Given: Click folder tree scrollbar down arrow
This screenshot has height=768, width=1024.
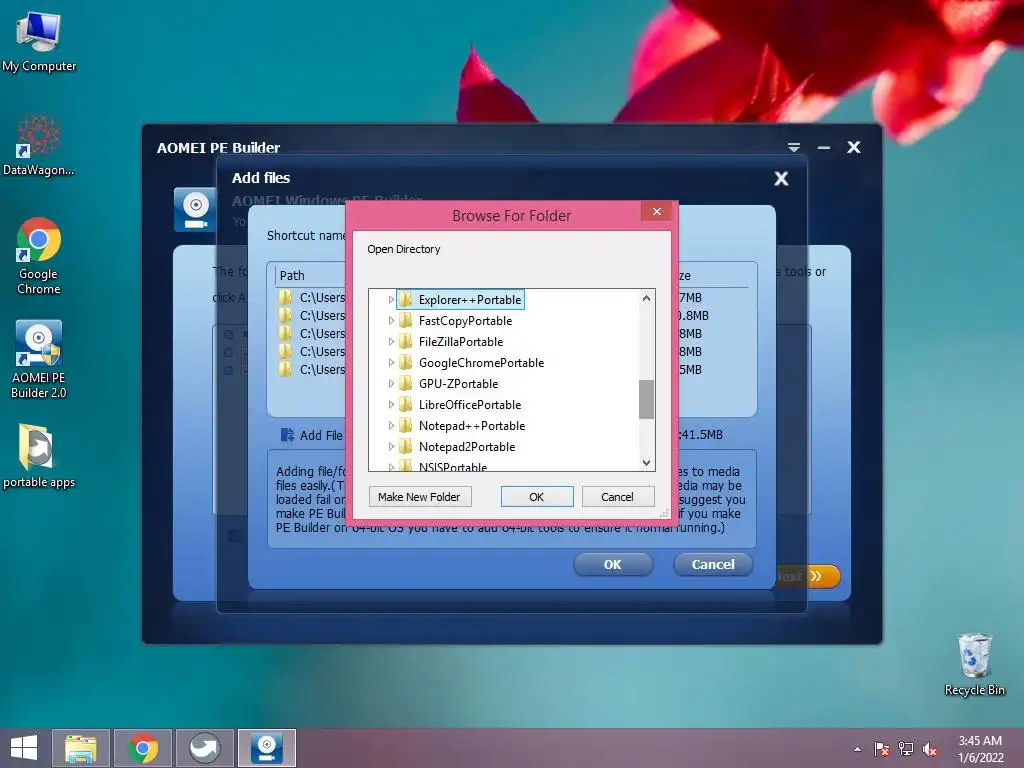Looking at the screenshot, I should [647, 462].
